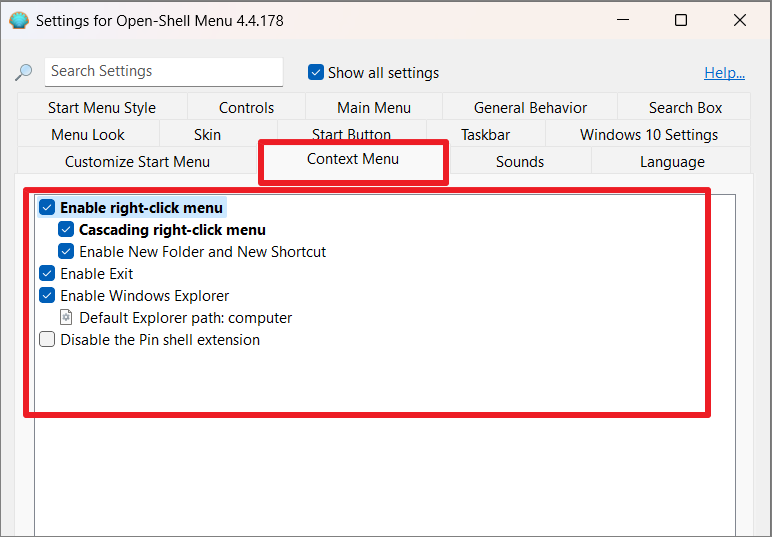Uncheck Enable right-click menu
Screen dimensions: 772x537
[47, 208]
